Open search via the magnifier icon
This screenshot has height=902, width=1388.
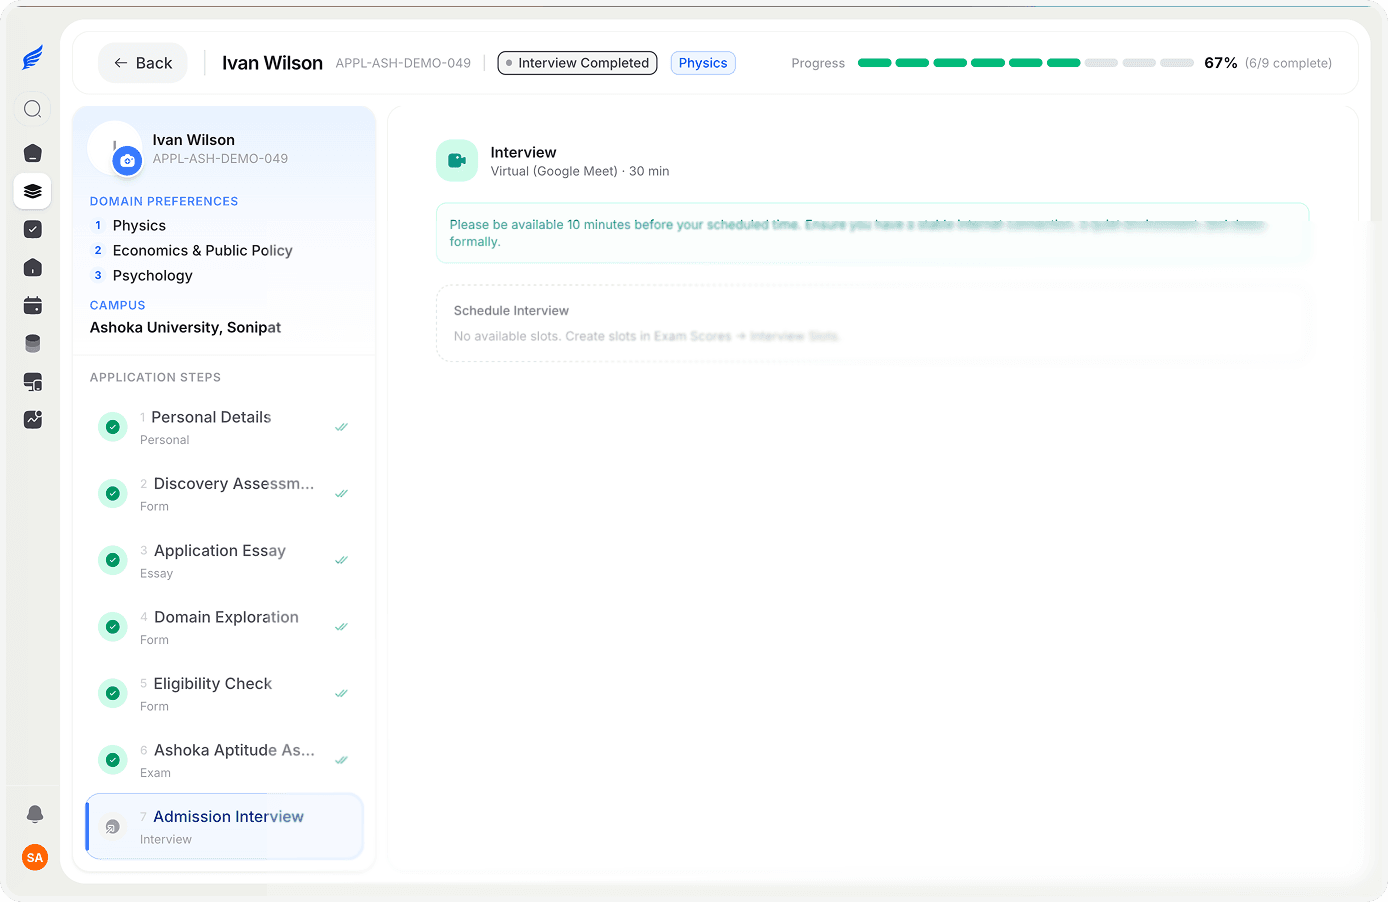click(x=33, y=109)
